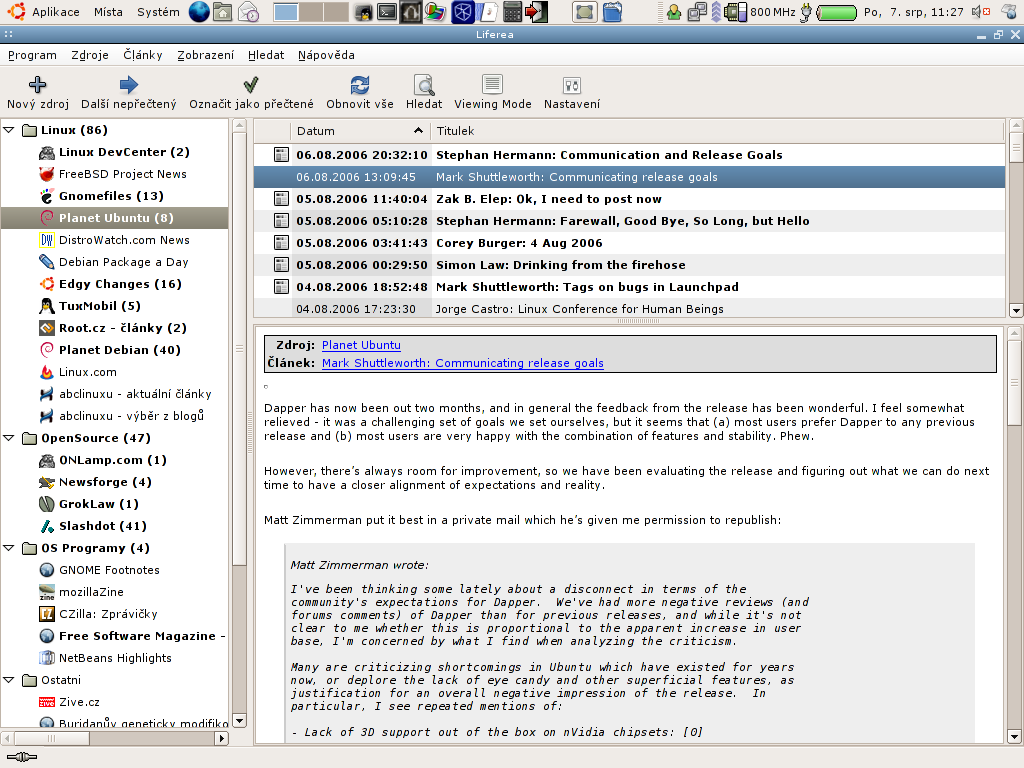The image size is (1024, 768).
Task: Click status icon of Corey Burger article
Action: (x=281, y=243)
